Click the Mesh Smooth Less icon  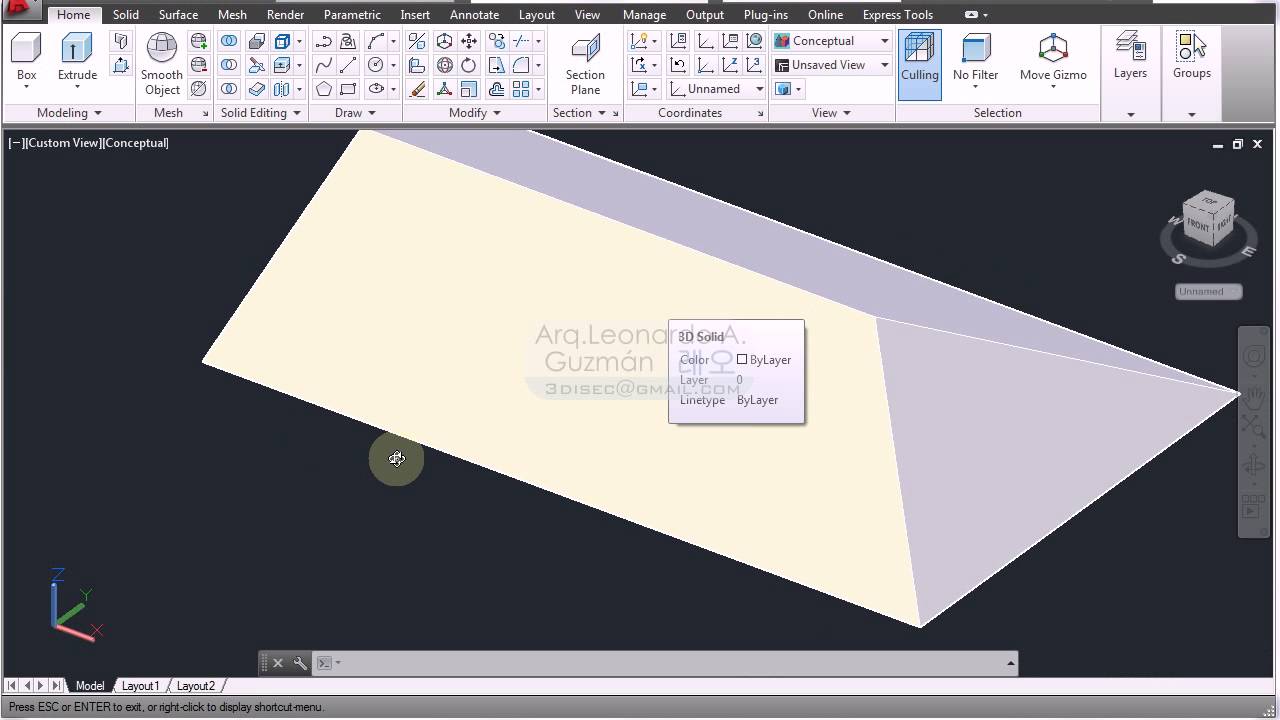point(198,65)
